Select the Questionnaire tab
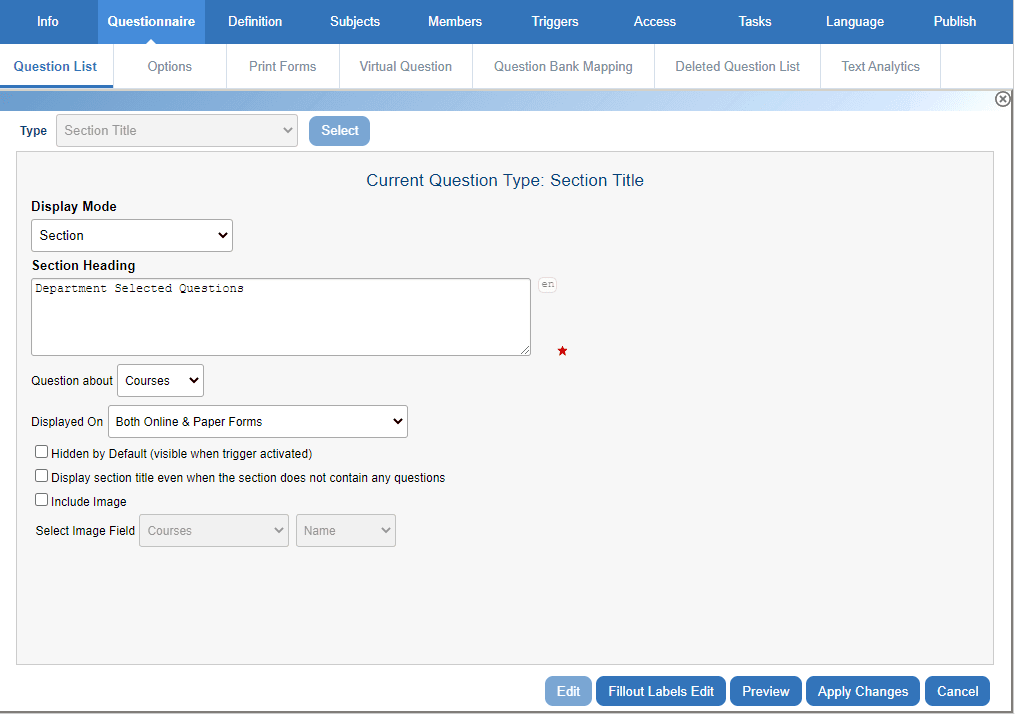Viewport: 1015px width, 714px height. pos(151,21)
